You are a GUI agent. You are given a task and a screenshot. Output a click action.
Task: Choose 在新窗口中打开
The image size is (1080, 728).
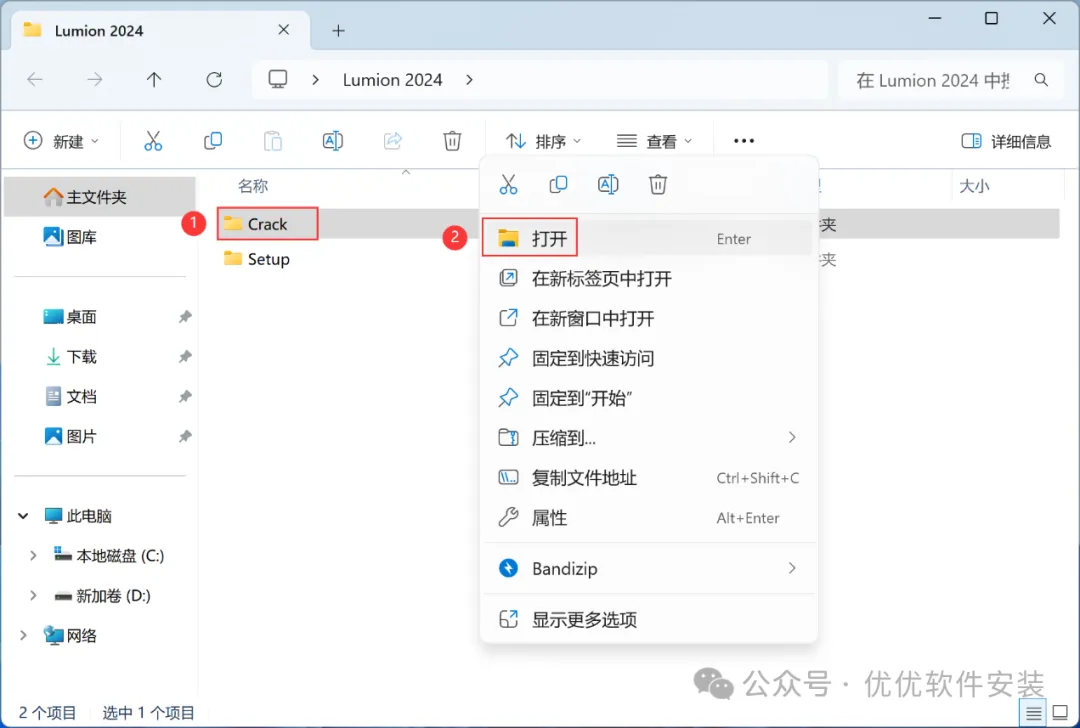pyautogui.click(x=648, y=318)
